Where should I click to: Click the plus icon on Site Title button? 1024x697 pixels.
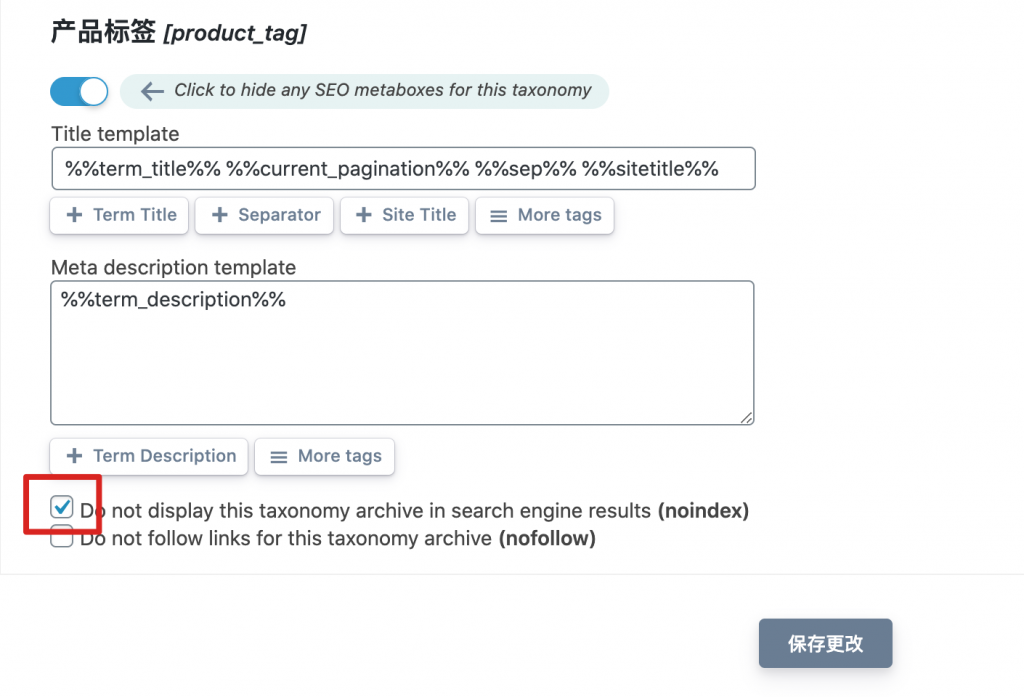(364, 215)
